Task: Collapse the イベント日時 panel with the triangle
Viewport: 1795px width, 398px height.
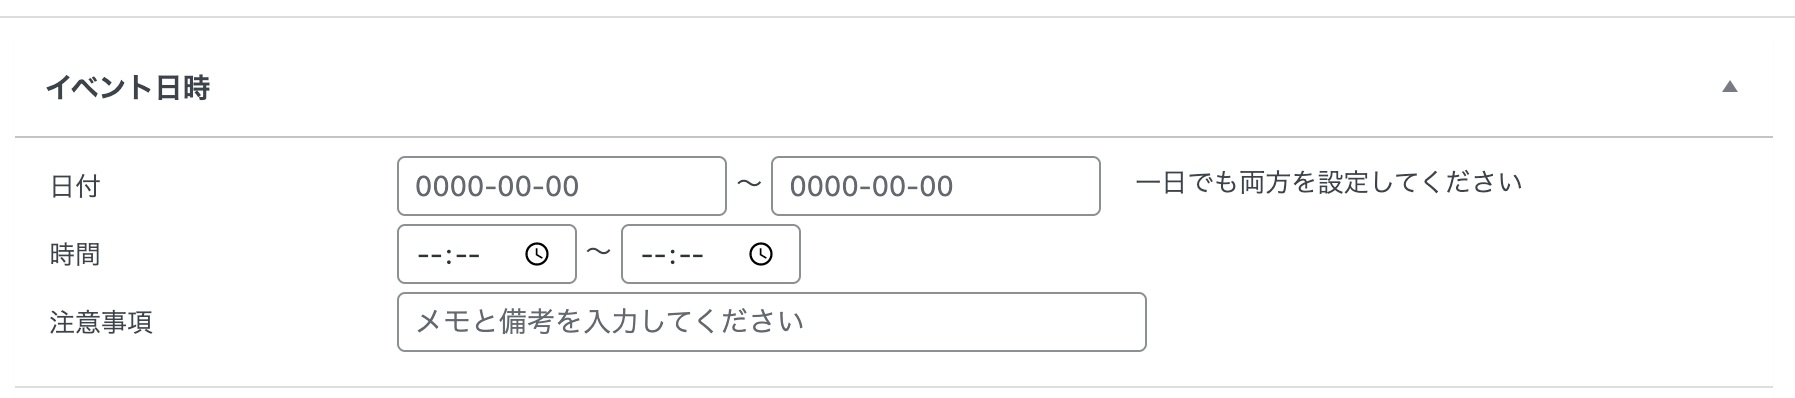Action: point(1729,87)
